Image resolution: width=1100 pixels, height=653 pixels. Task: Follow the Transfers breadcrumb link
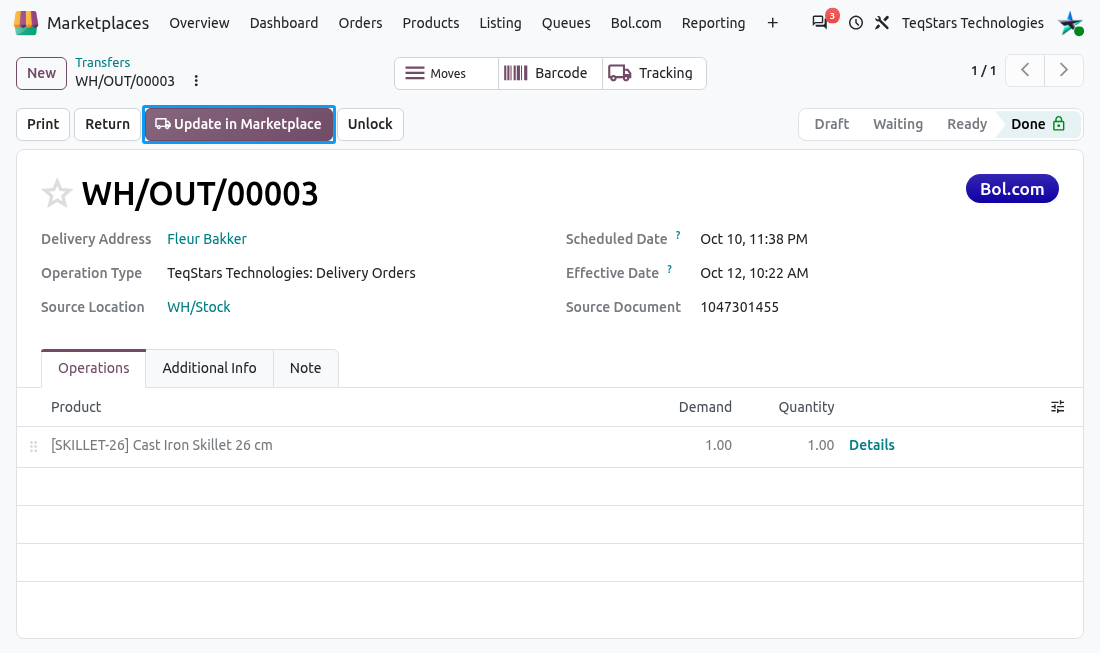102,62
